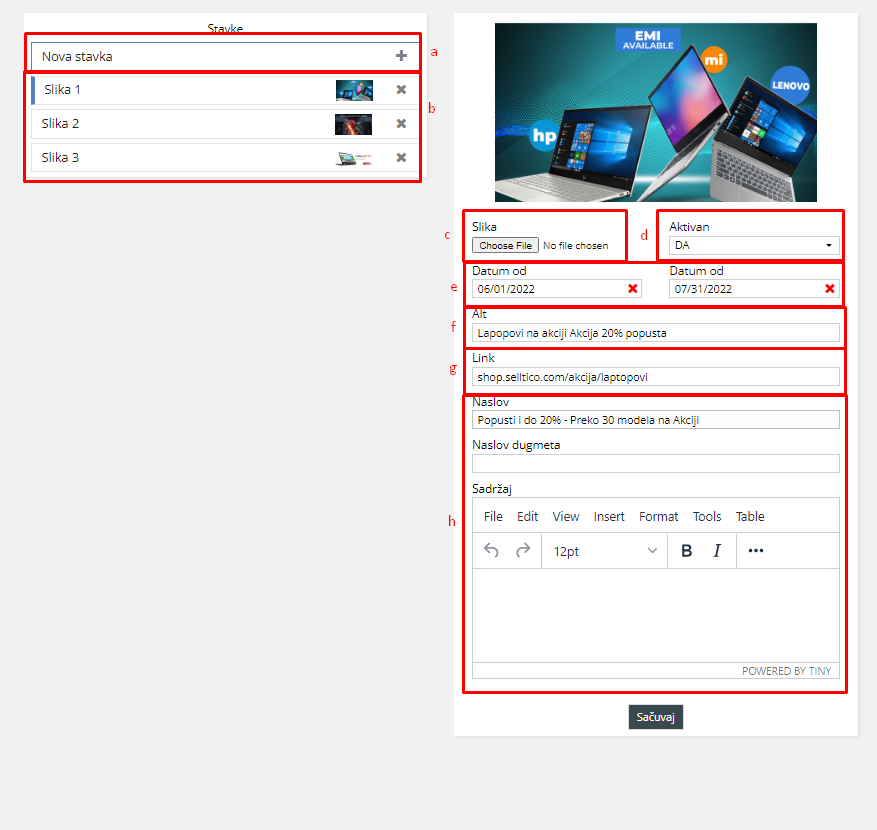Undo in the Sadržaj editor
The image size is (877, 830).
coord(491,551)
